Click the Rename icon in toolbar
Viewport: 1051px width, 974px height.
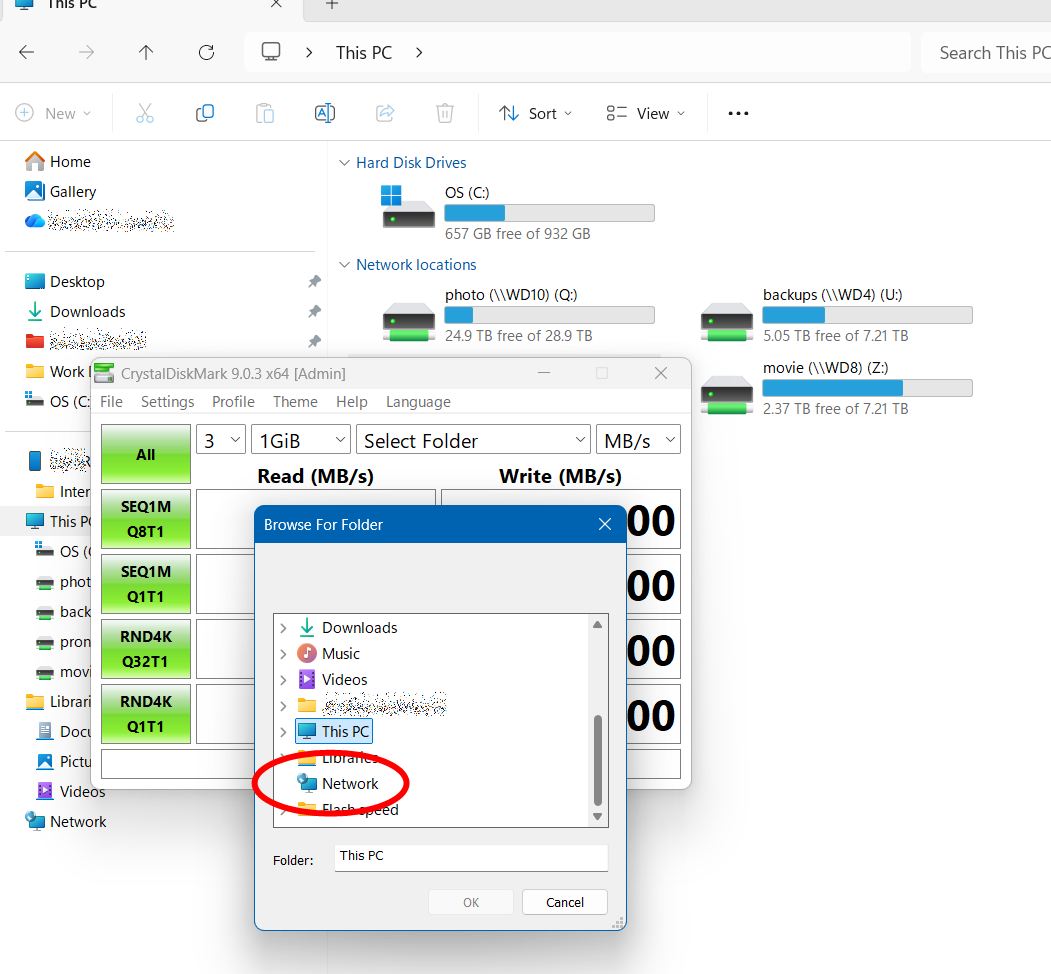pyautogui.click(x=324, y=113)
